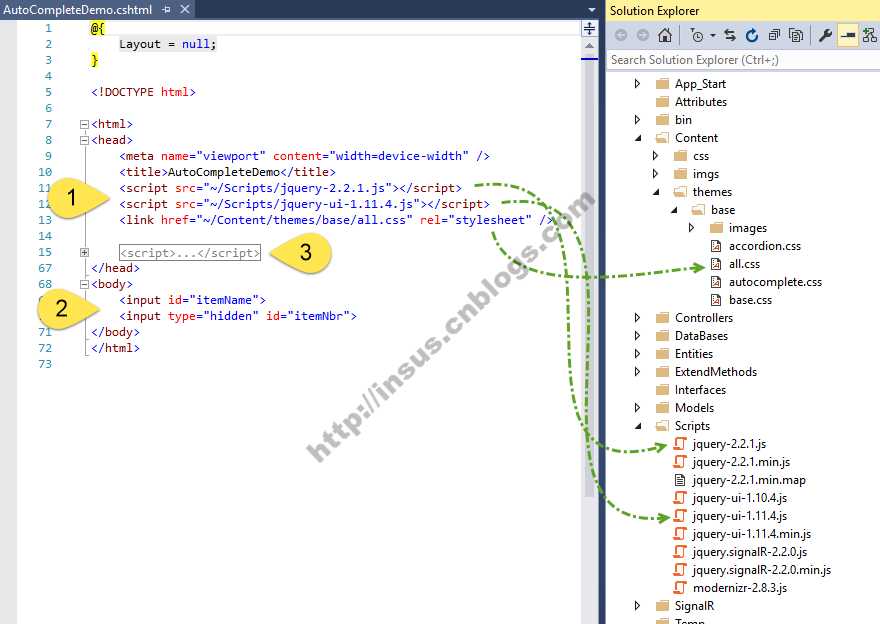
Task: Click the editor scrollbar up arrow
Action: (589, 46)
